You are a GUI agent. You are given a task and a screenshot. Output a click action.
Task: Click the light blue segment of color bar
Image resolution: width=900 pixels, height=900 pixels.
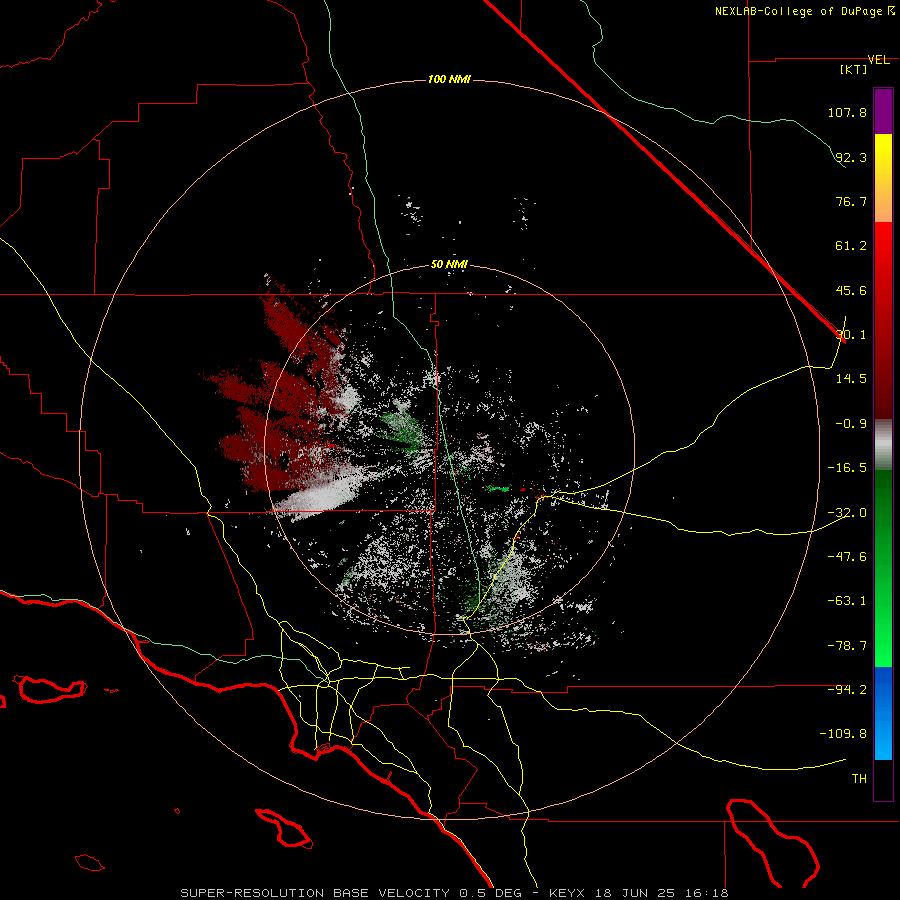click(x=883, y=740)
